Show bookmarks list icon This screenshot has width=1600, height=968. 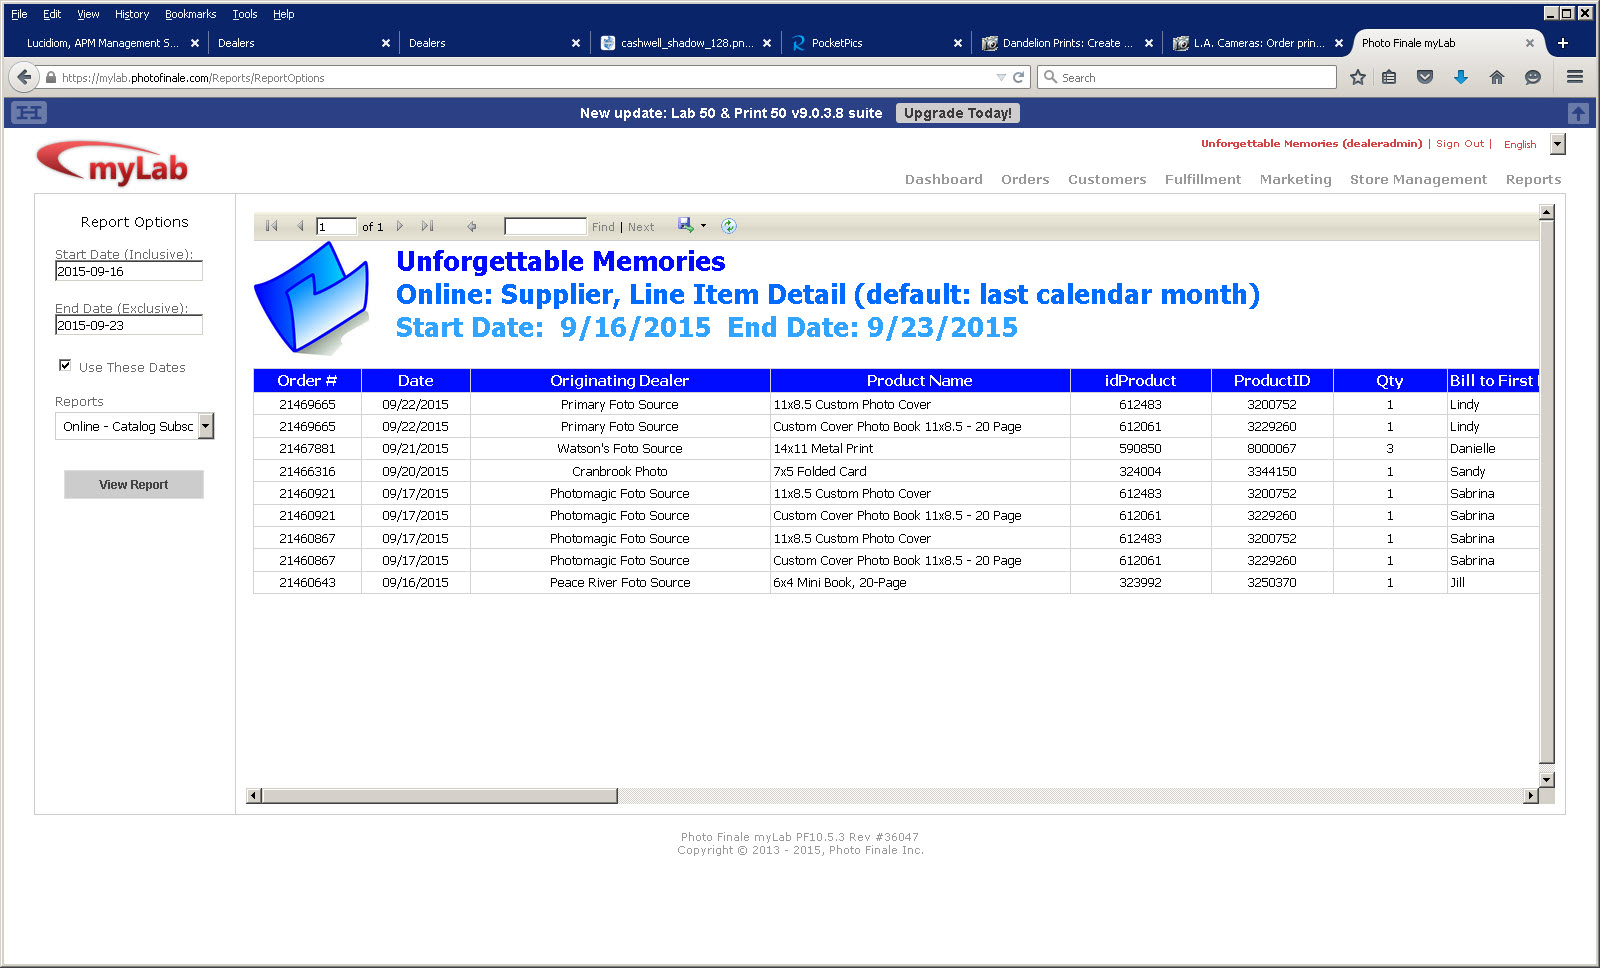1389,77
